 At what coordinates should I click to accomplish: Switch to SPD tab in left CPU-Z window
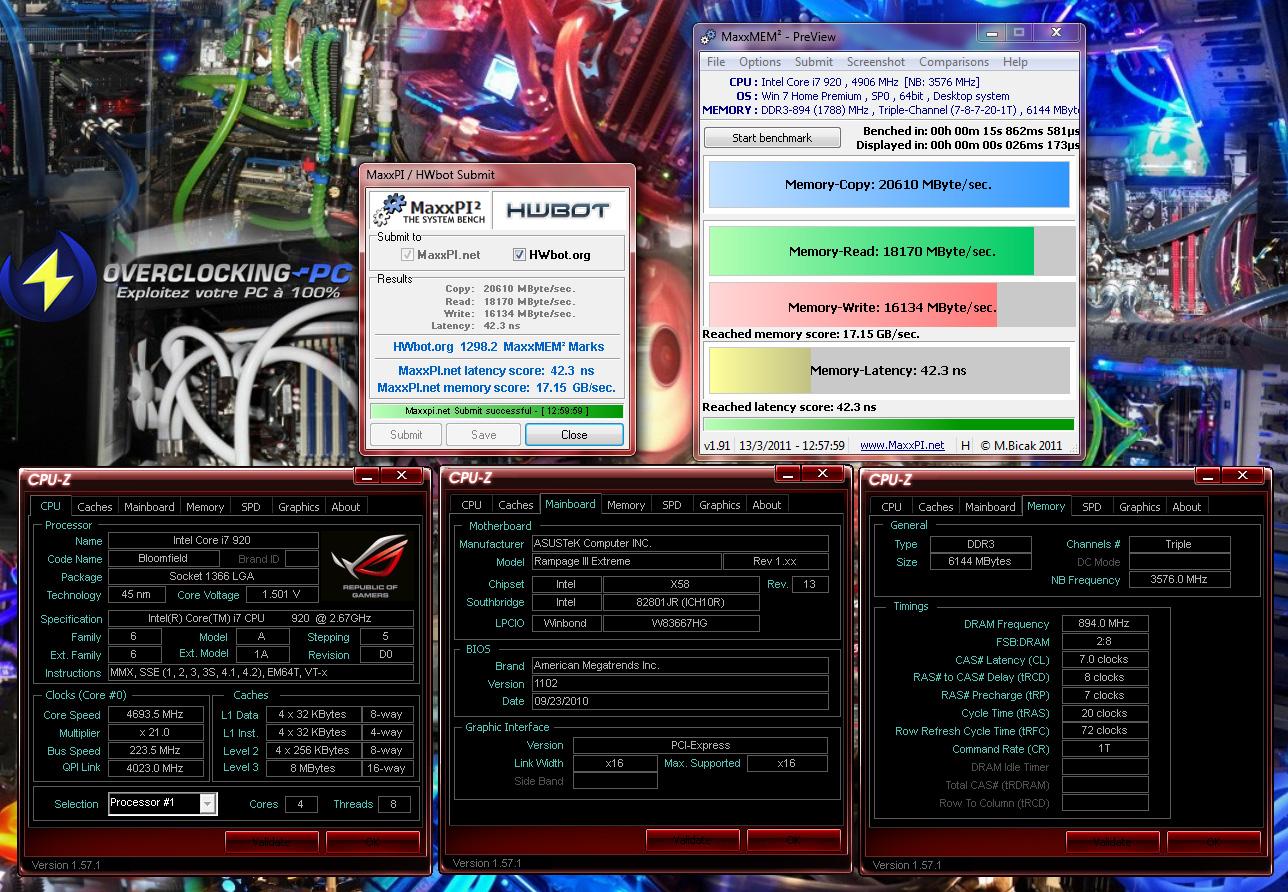[251, 507]
